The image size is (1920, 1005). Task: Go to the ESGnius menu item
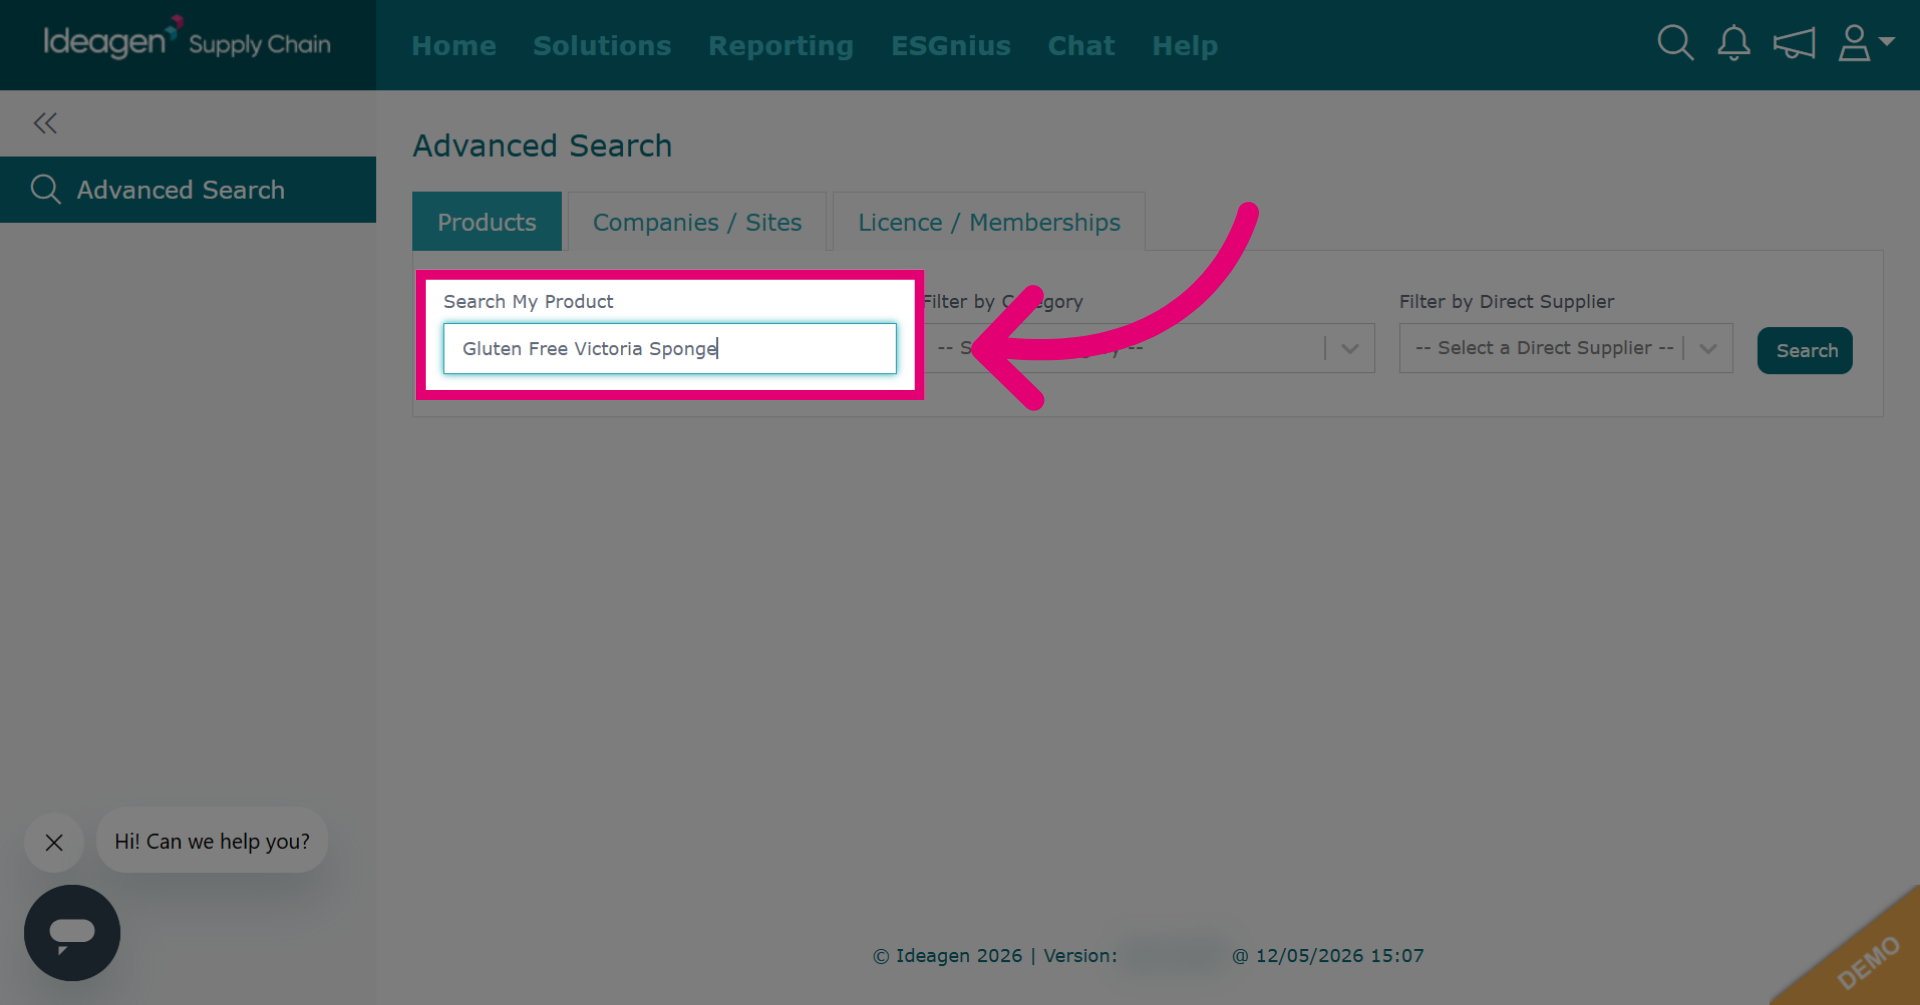[x=951, y=46]
